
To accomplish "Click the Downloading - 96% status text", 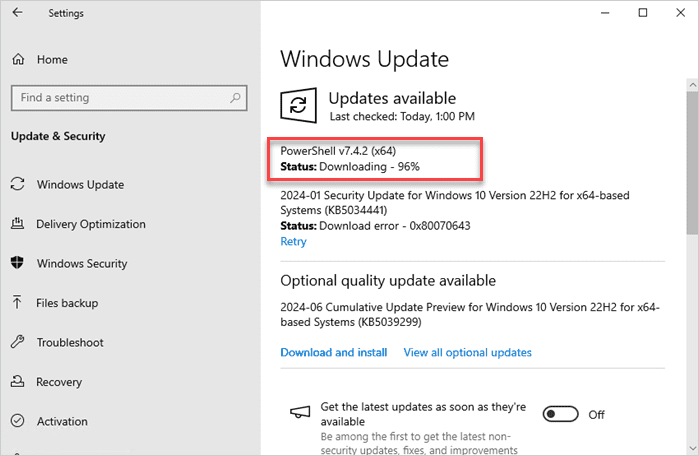I will pos(370,166).
